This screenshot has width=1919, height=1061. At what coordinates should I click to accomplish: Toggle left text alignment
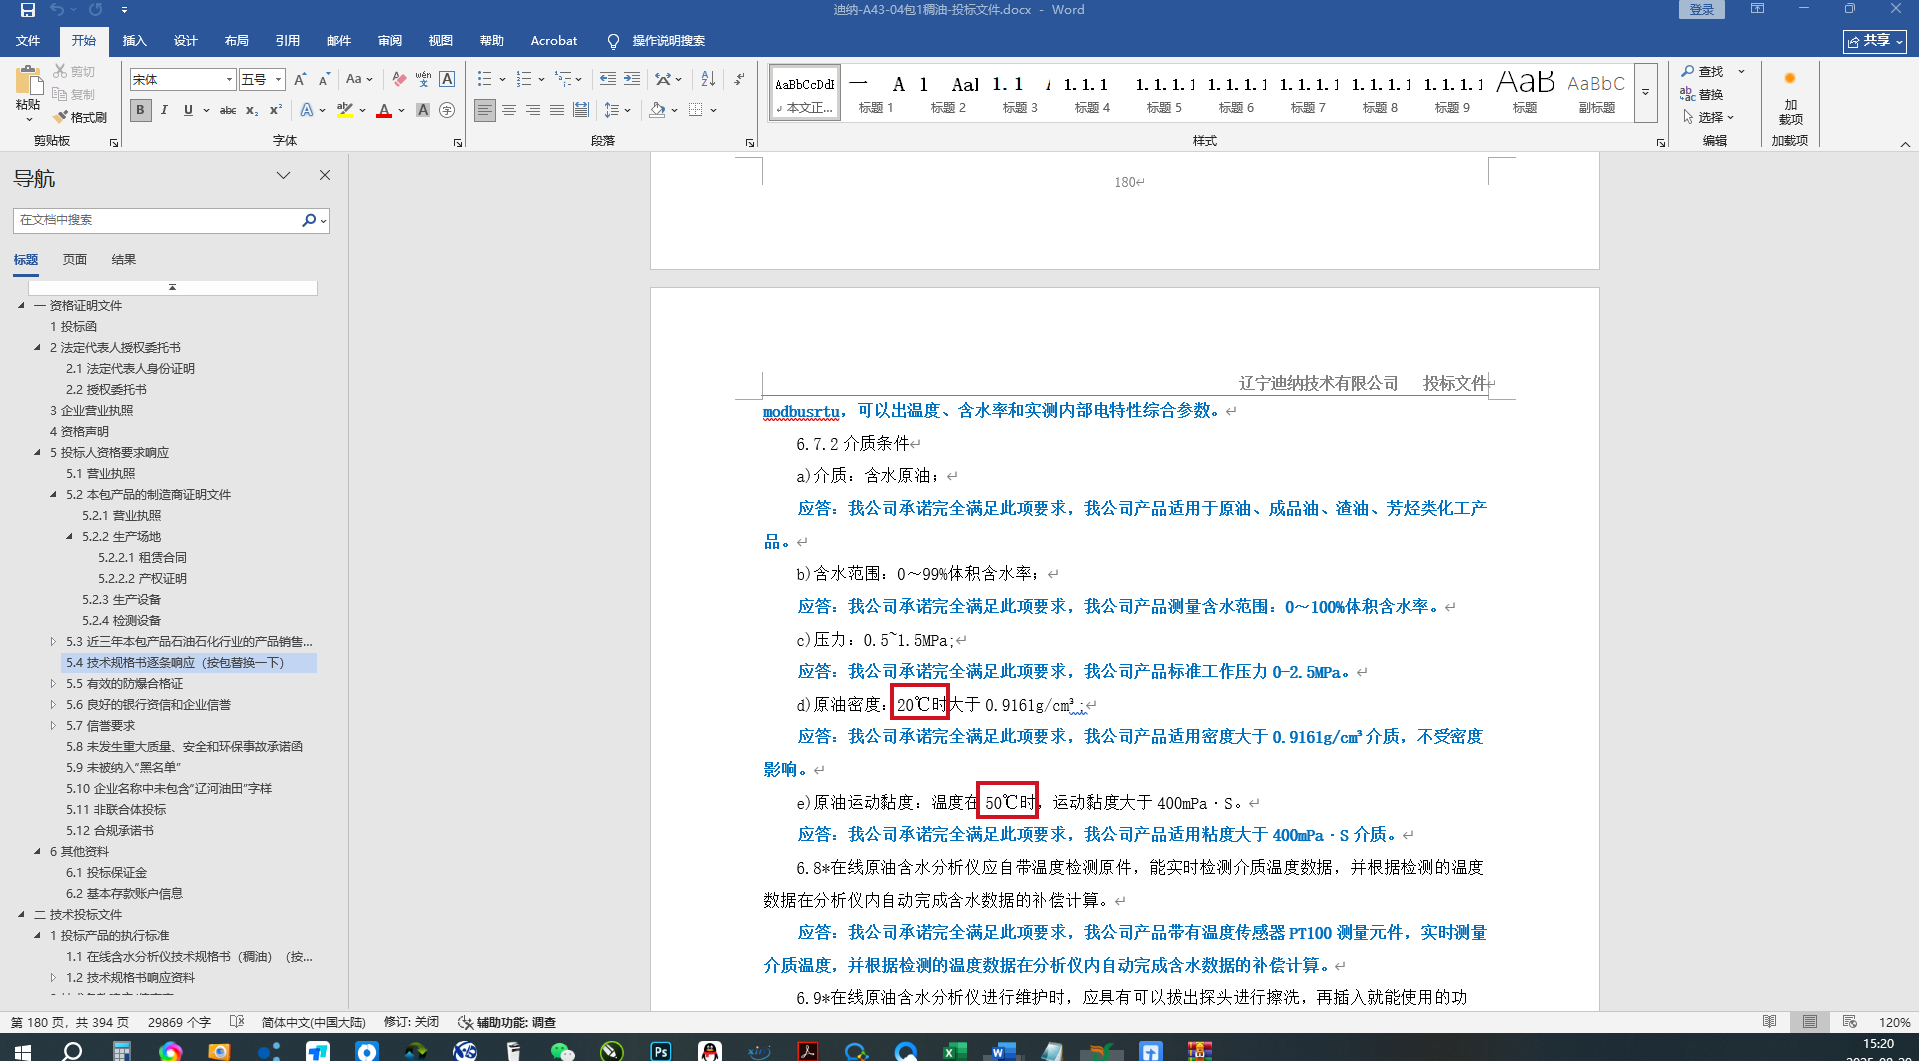pos(485,110)
